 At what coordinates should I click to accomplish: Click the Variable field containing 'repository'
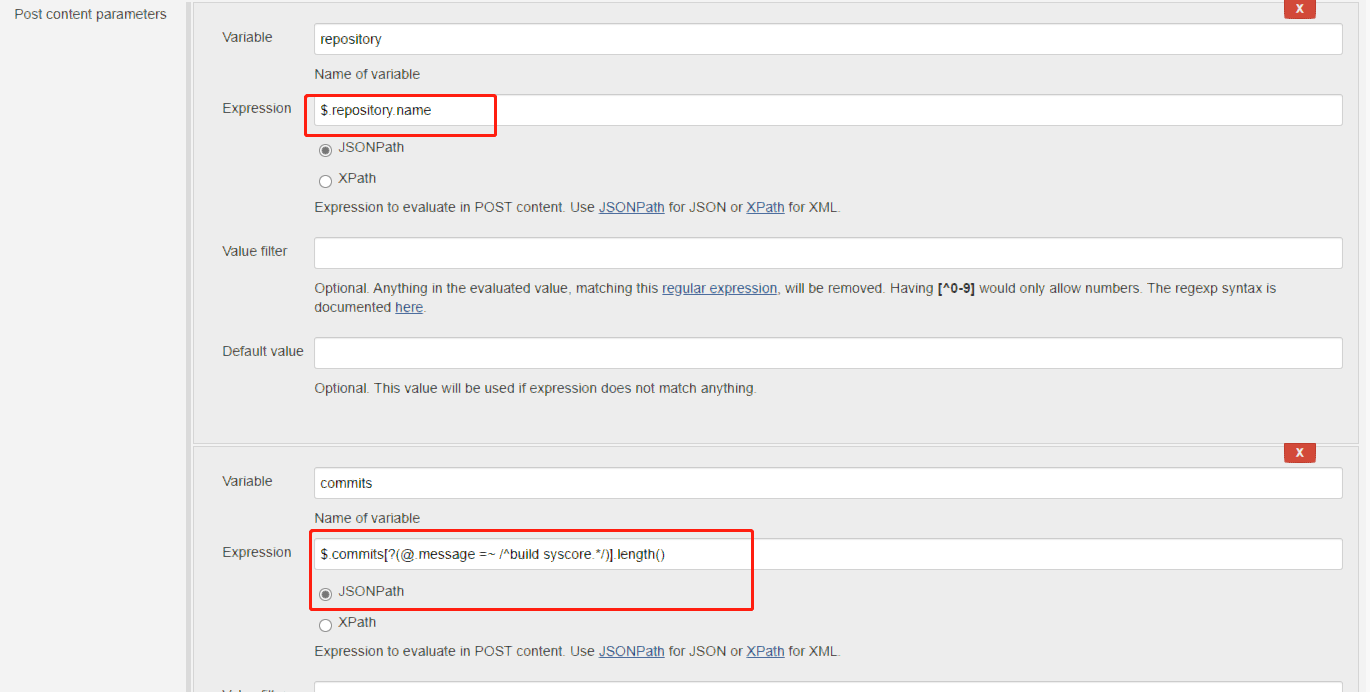click(827, 39)
